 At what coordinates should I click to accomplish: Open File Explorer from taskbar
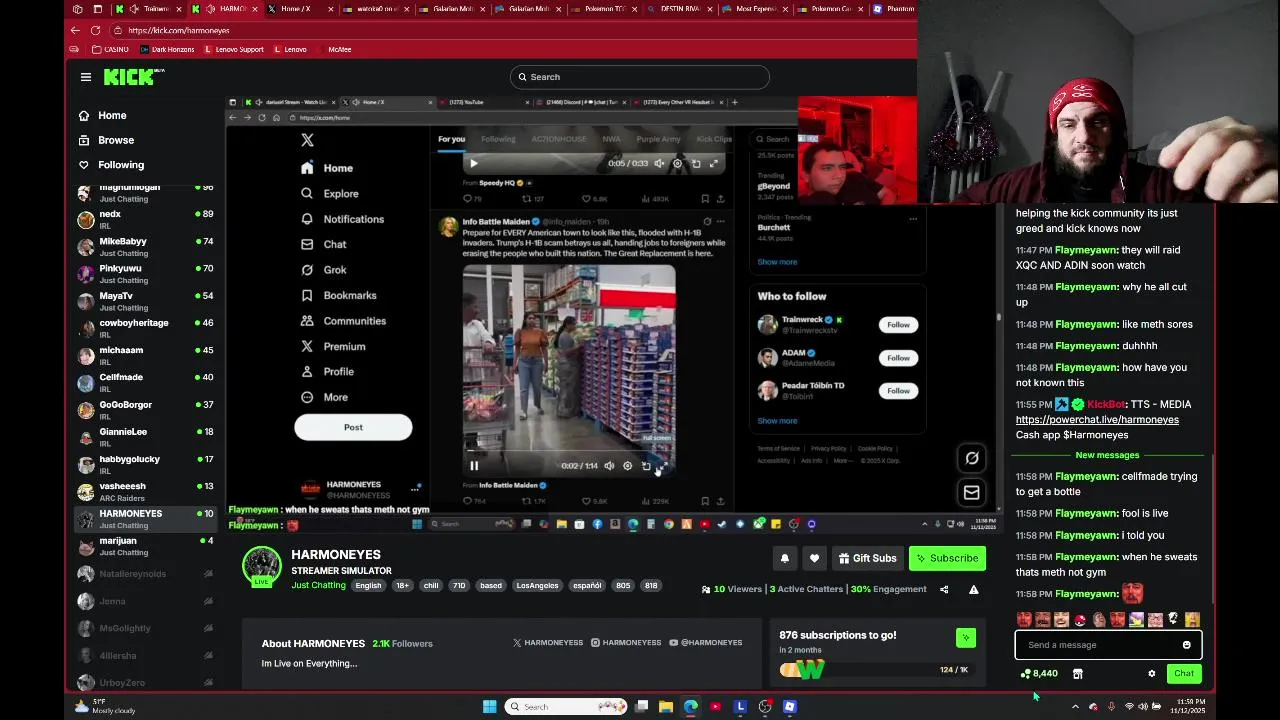click(x=665, y=707)
